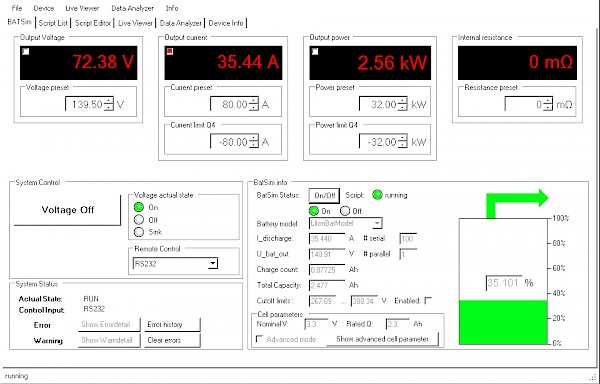Switch to the Live Viewer tab
600x384 pixels.
click(135, 23)
